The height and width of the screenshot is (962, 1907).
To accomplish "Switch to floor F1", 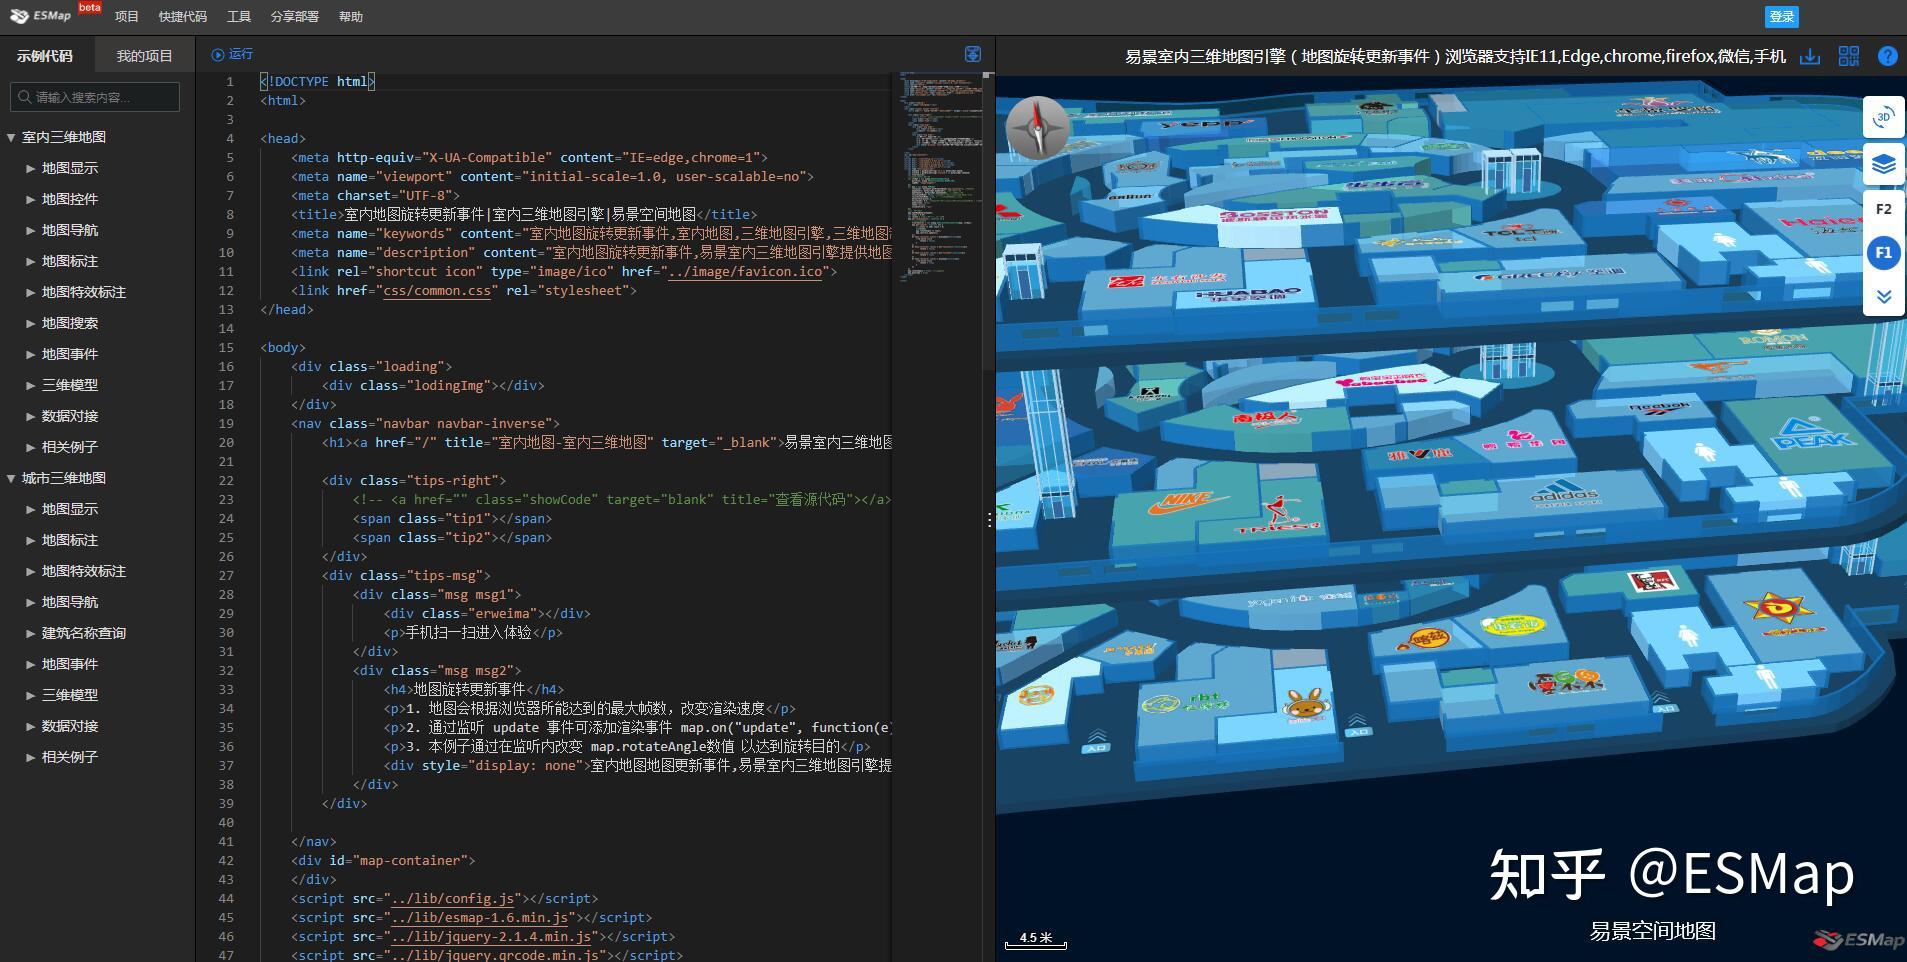I will point(1883,253).
